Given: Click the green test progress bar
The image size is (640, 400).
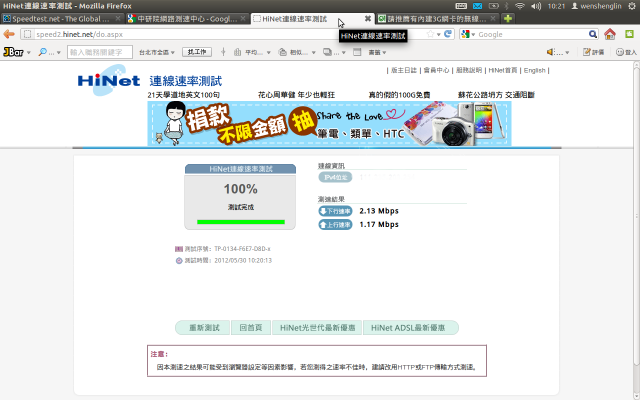Looking at the screenshot, I should 240,222.
